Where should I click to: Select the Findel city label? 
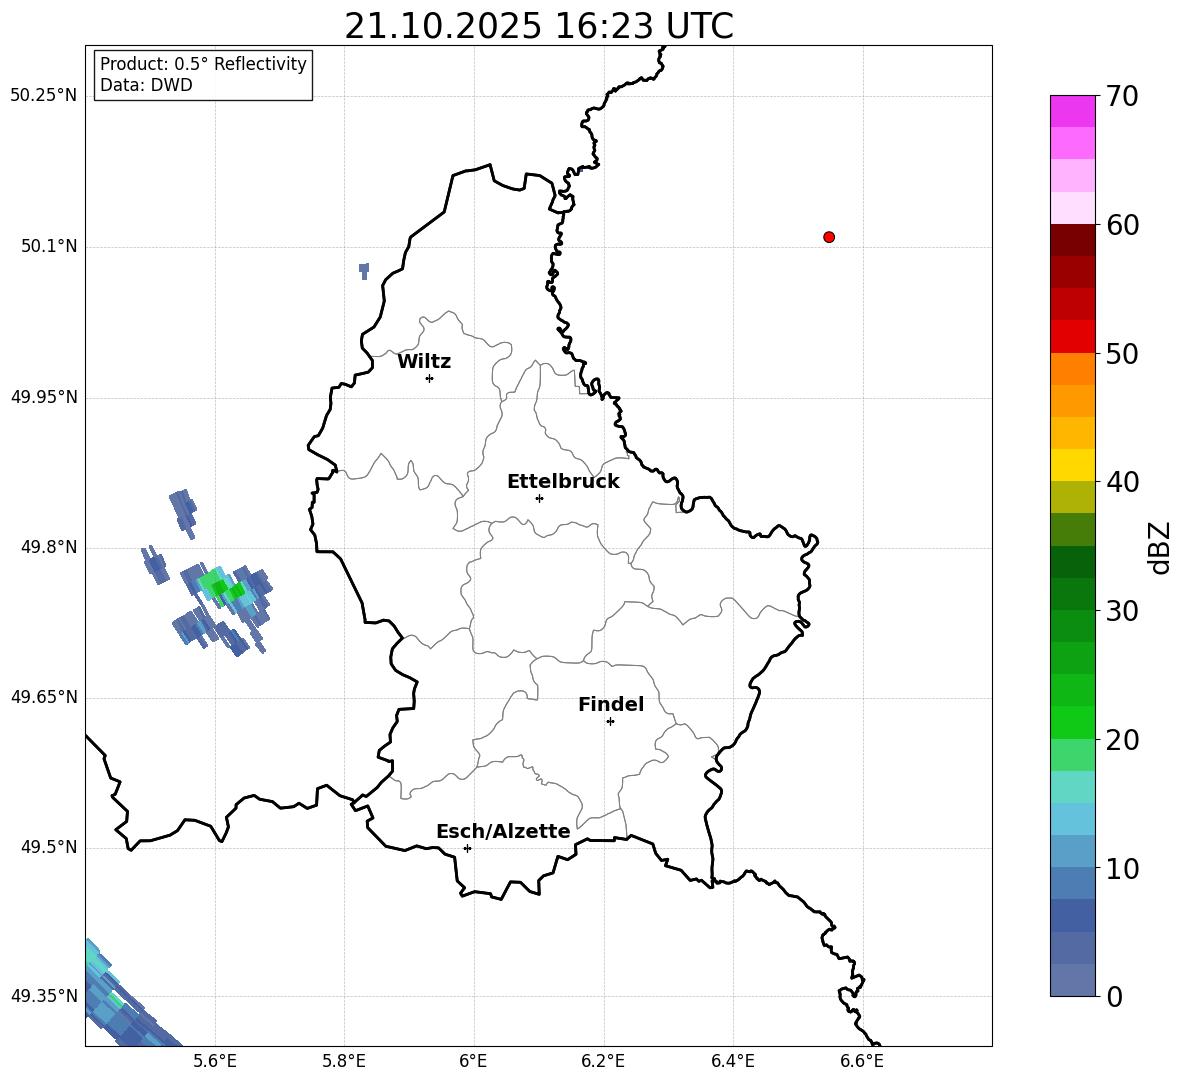611,704
